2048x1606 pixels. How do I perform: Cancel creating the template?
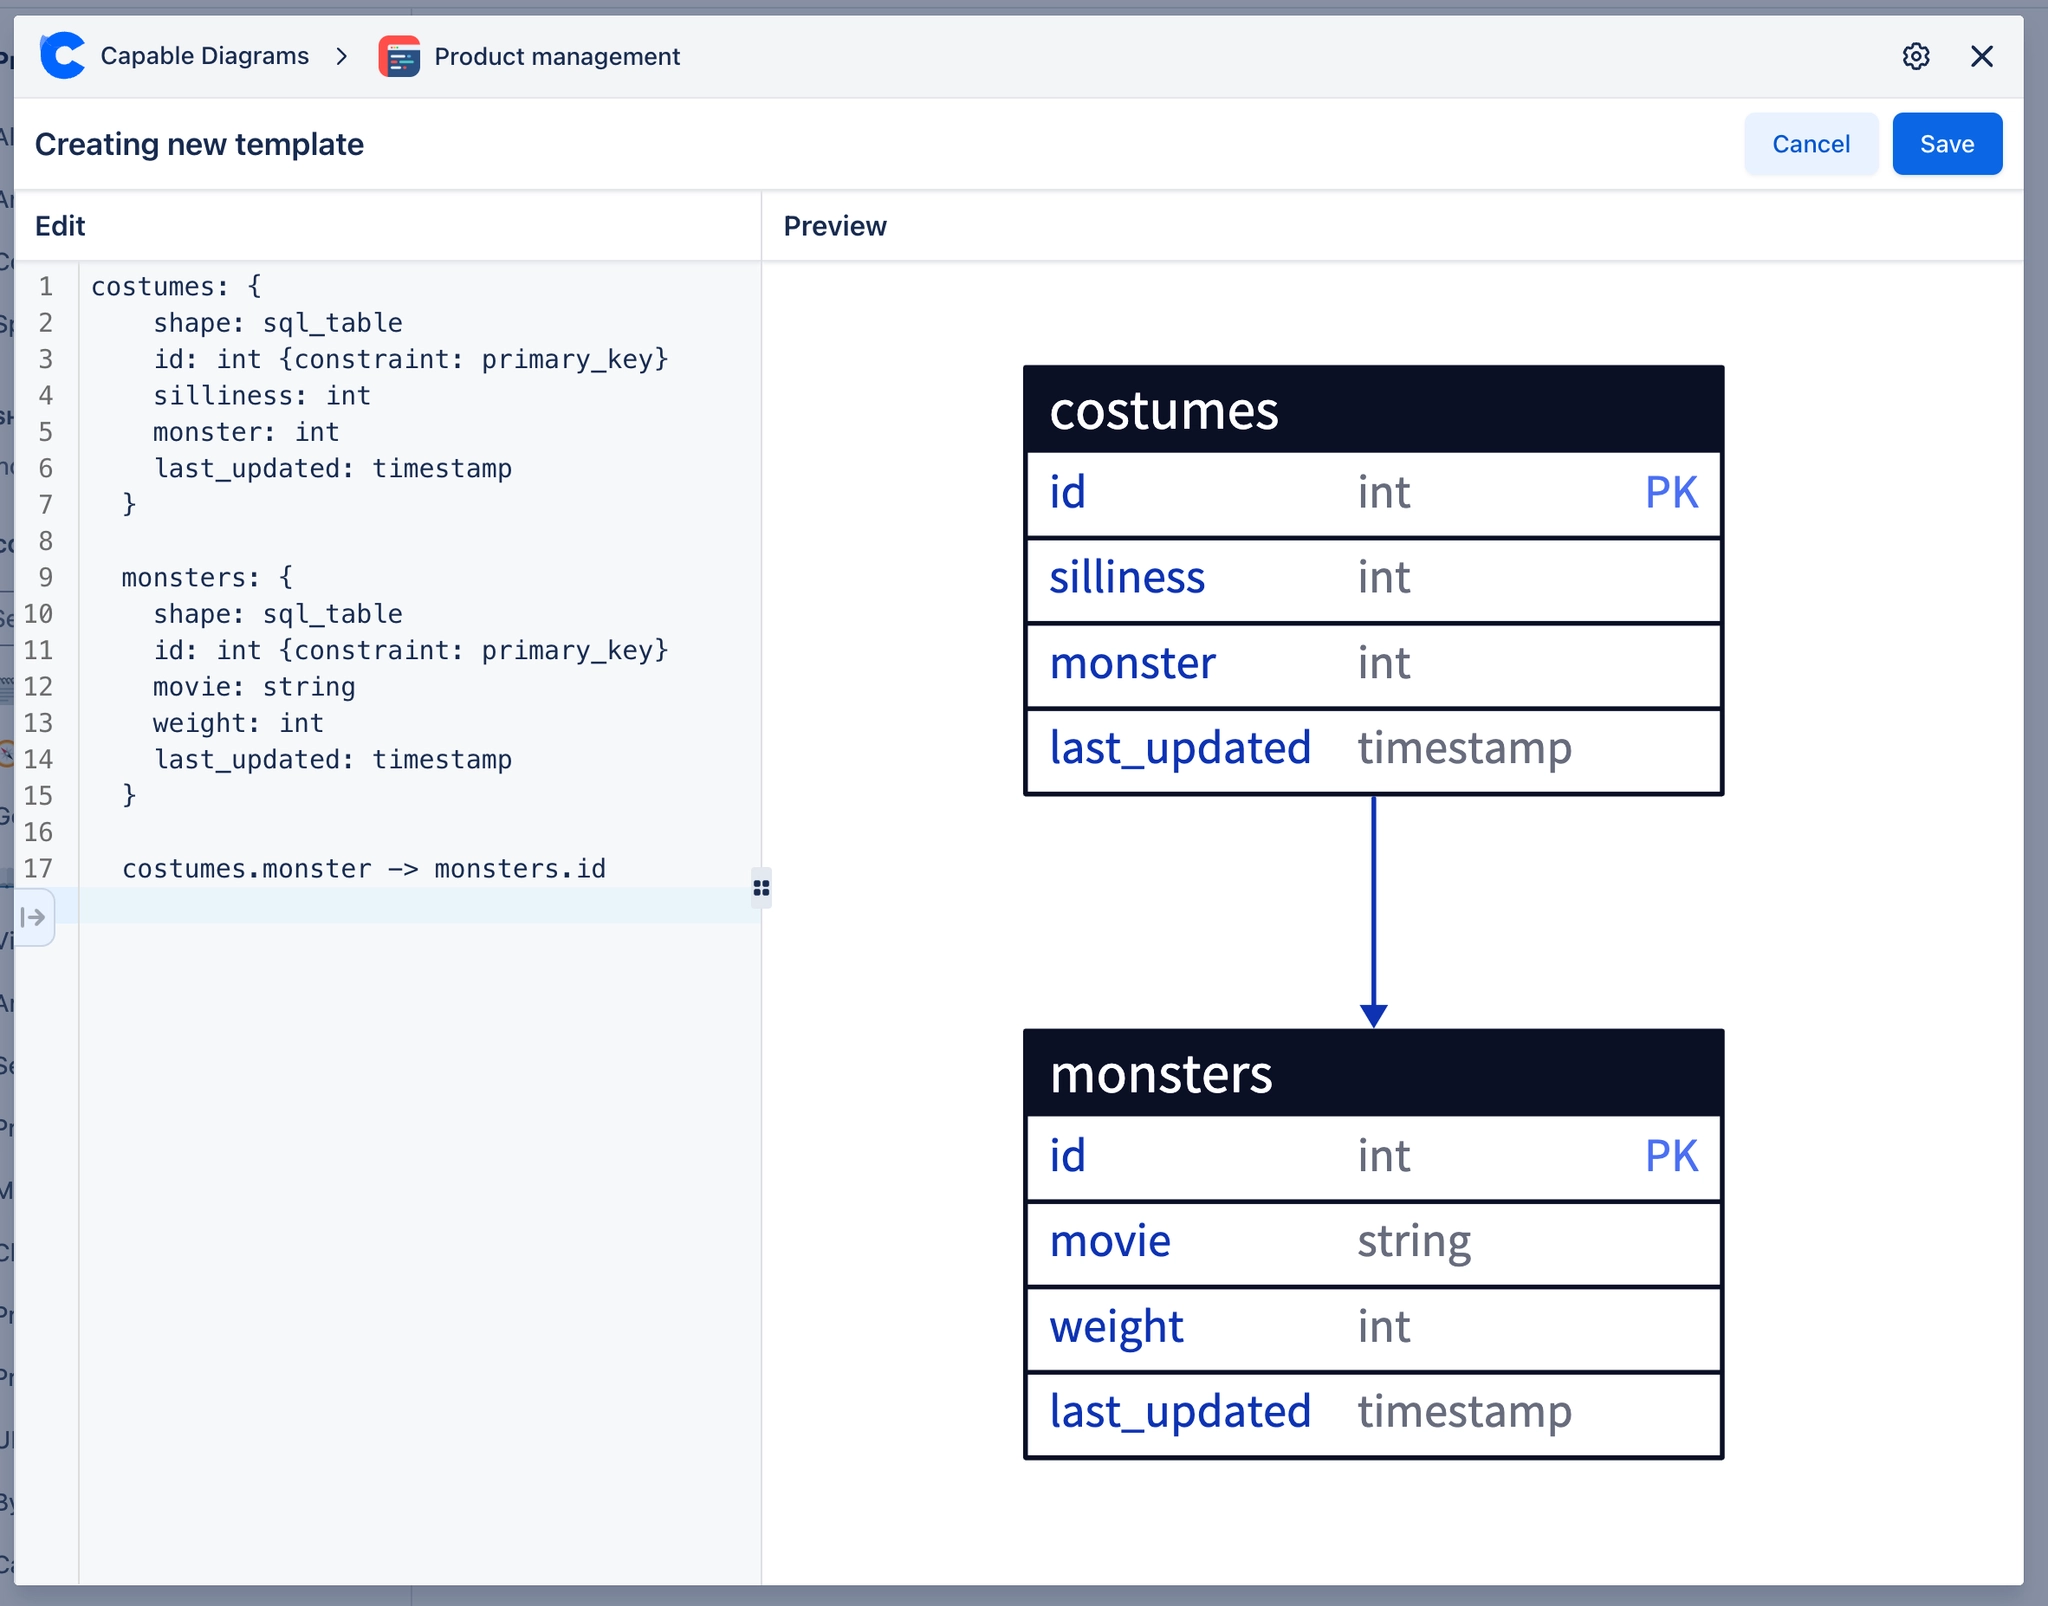(x=1810, y=143)
